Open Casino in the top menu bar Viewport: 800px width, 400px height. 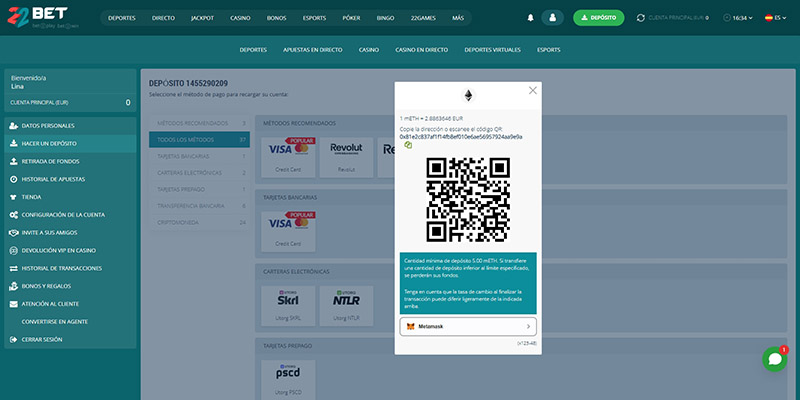coord(240,18)
